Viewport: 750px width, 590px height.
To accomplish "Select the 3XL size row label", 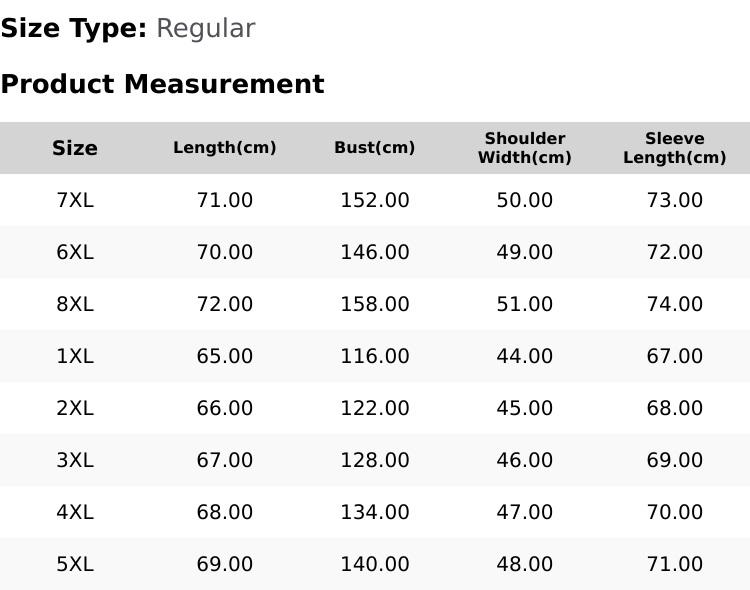I will [75, 460].
